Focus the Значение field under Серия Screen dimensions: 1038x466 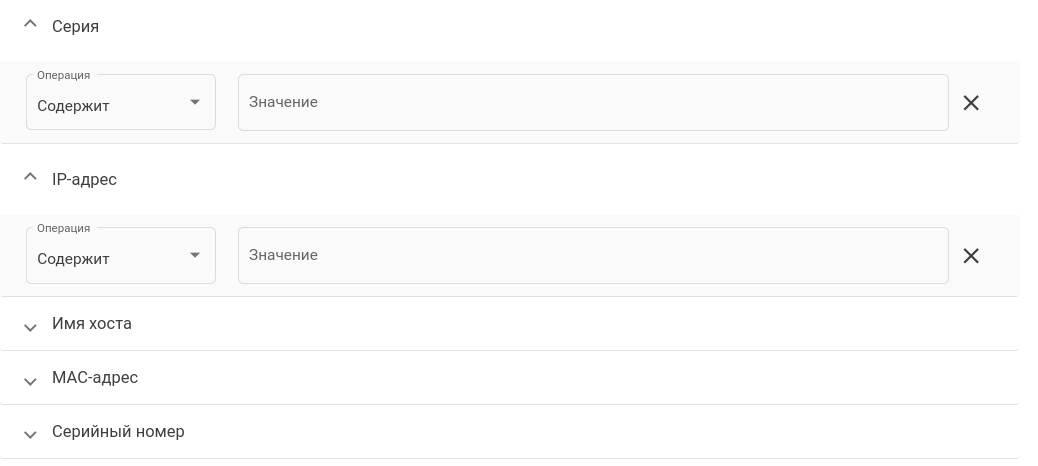click(592, 102)
